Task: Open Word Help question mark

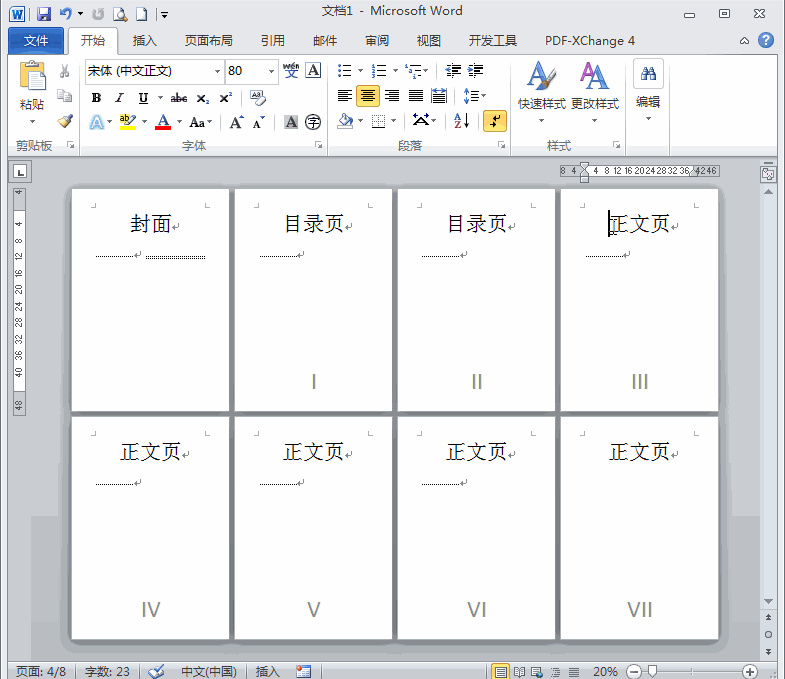Action: coord(766,40)
